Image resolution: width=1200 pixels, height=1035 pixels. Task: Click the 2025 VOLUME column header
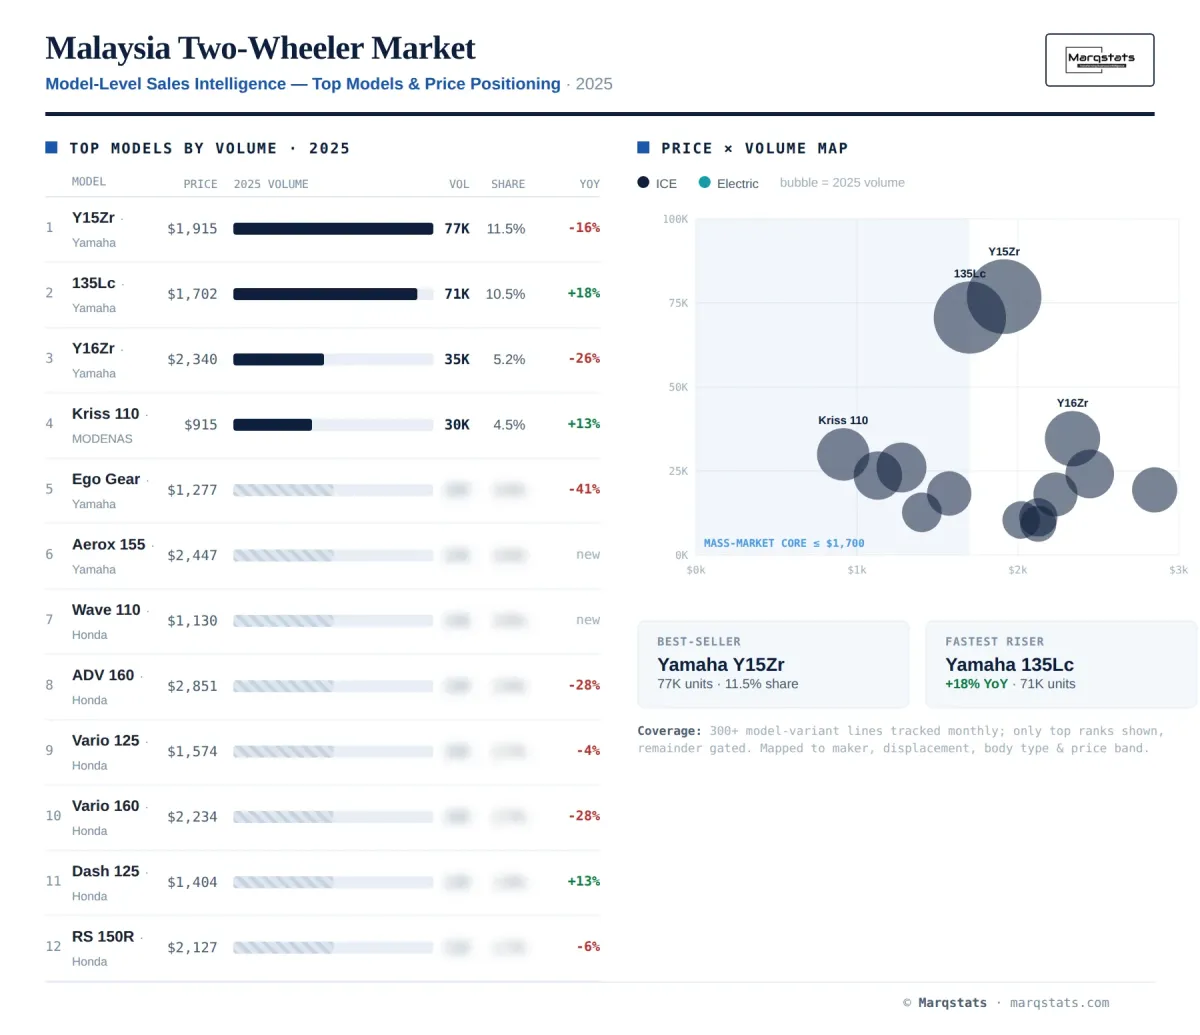click(x=271, y=184)
